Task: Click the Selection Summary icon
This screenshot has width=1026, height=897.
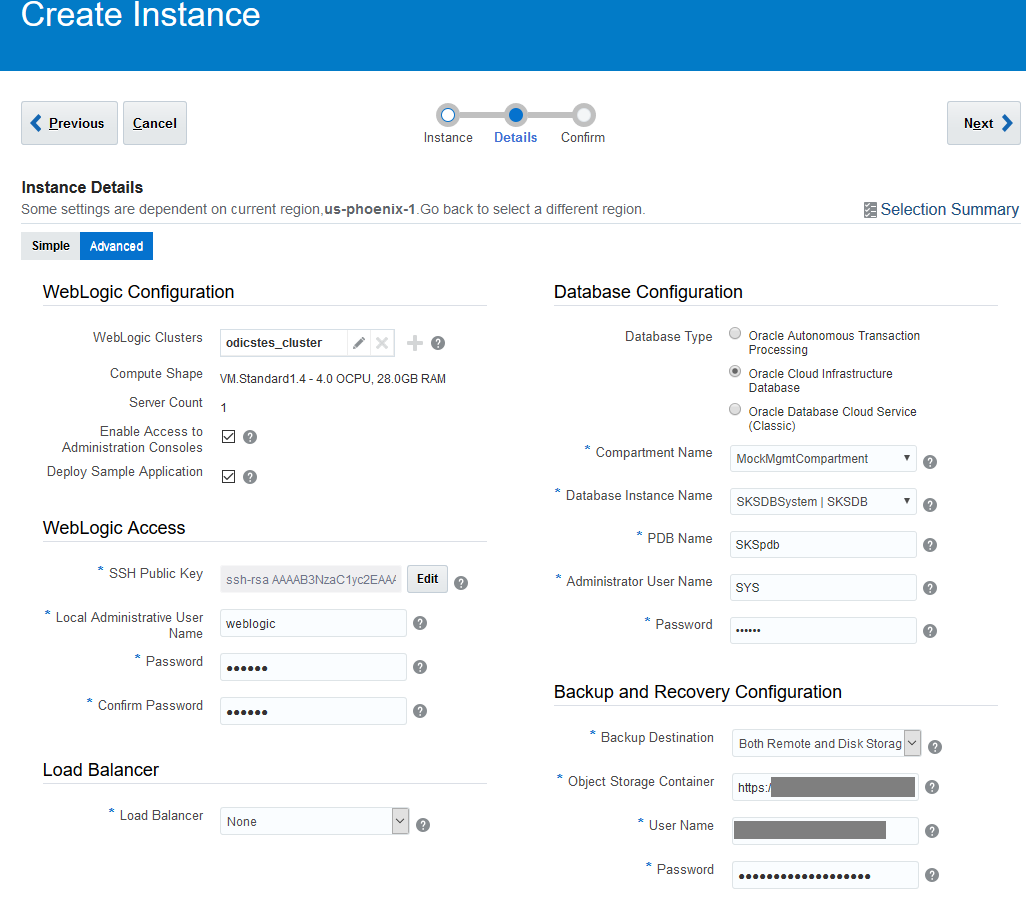Action: [871, 209]
